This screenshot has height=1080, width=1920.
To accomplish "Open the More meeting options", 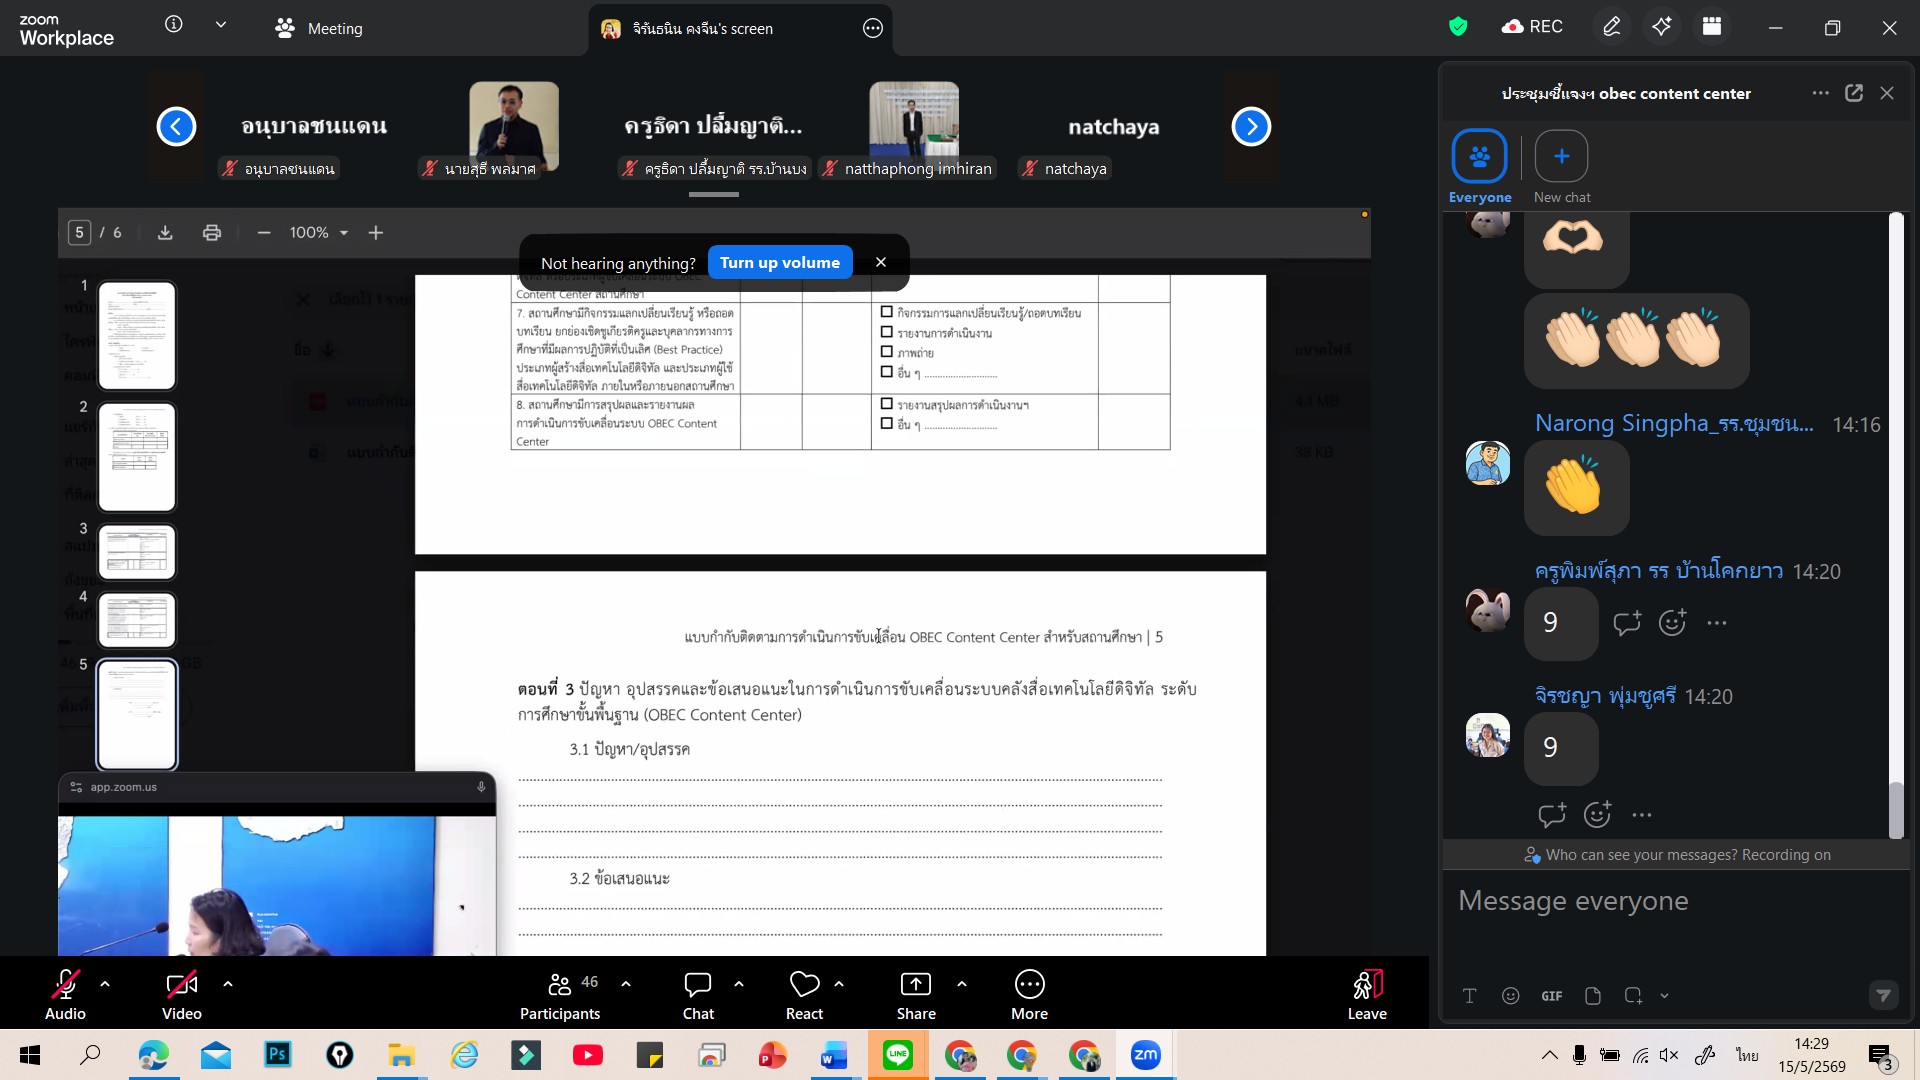I will pos(1030,994).
